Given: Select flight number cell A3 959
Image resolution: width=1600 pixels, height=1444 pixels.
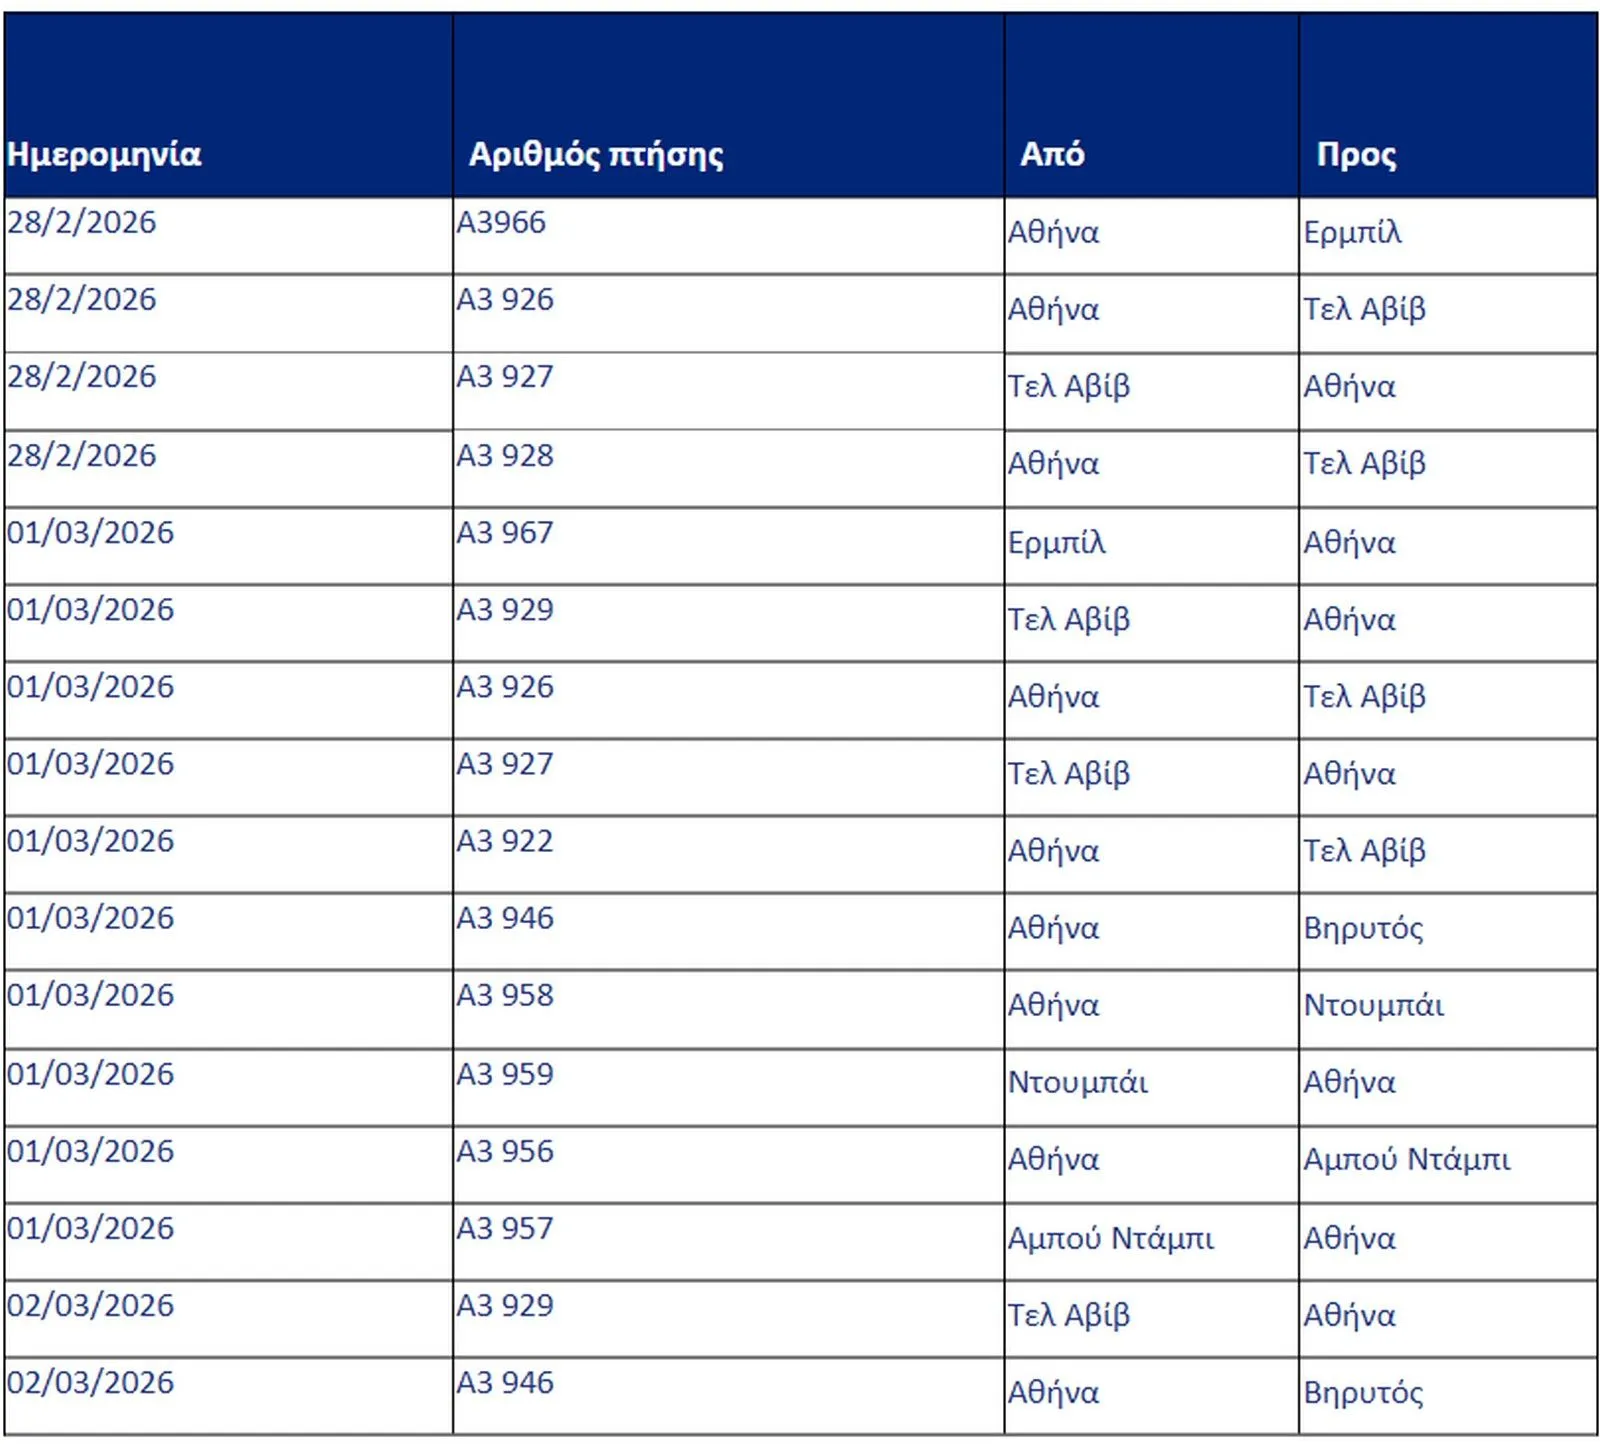Looking at the screenshot, I should coord(505,1074).
